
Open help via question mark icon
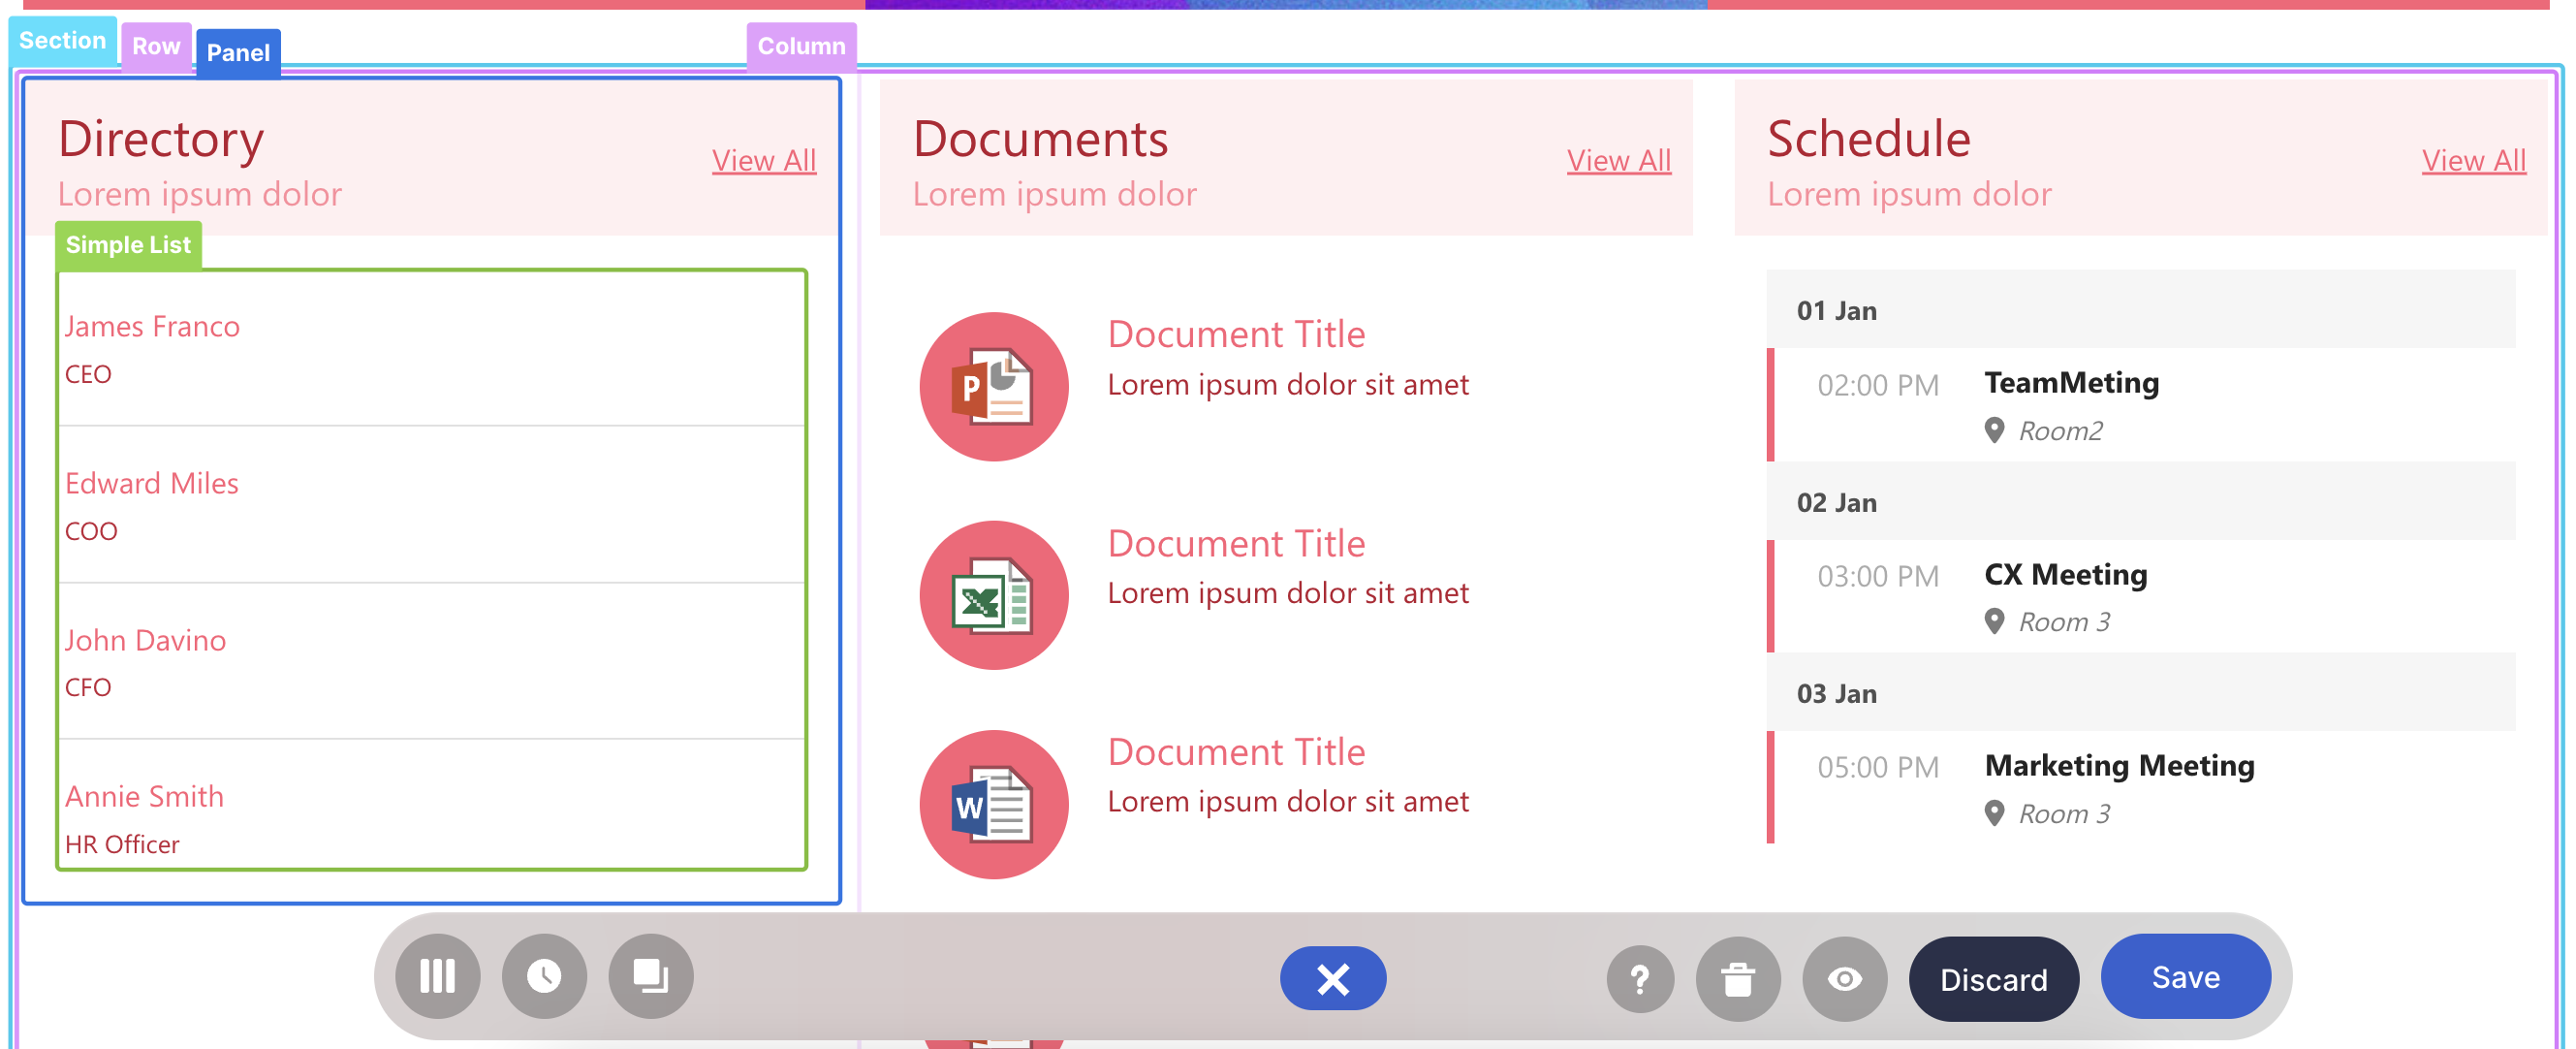(x=1640, y=979)
